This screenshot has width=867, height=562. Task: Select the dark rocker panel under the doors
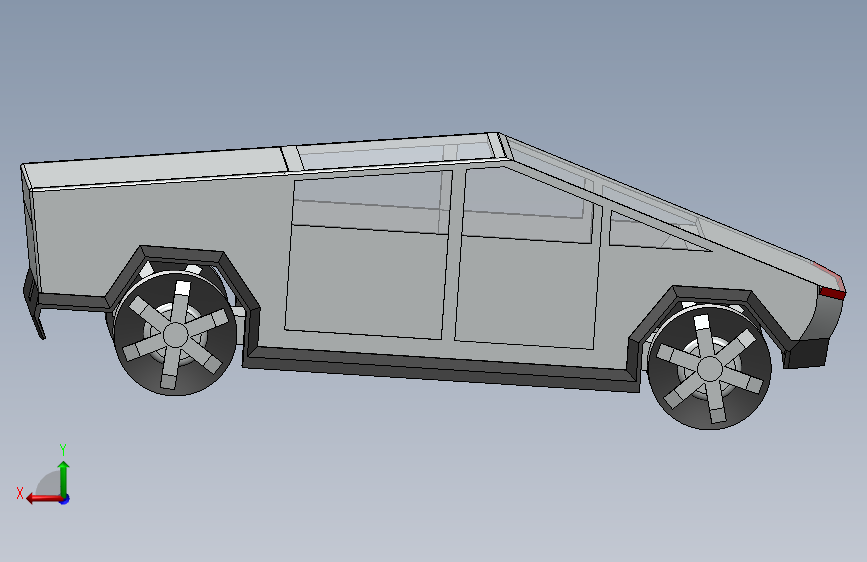pos(442,370)
